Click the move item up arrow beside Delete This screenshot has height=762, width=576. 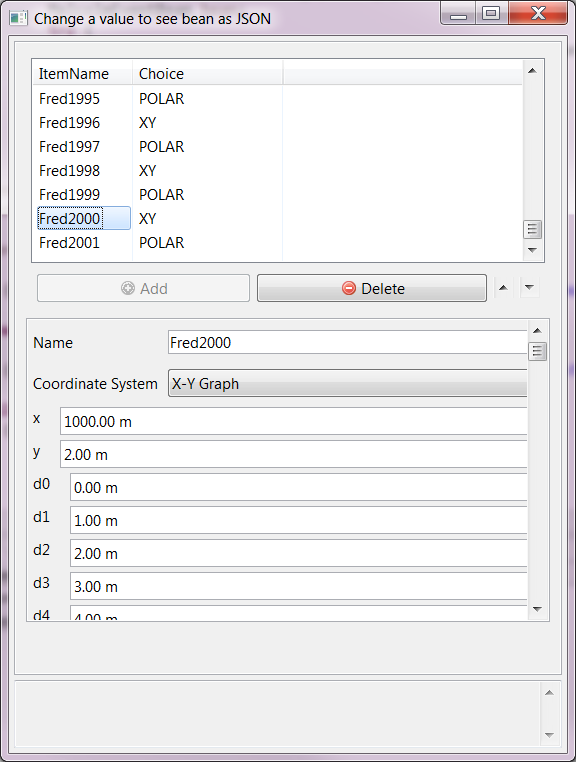click(504, 288)
